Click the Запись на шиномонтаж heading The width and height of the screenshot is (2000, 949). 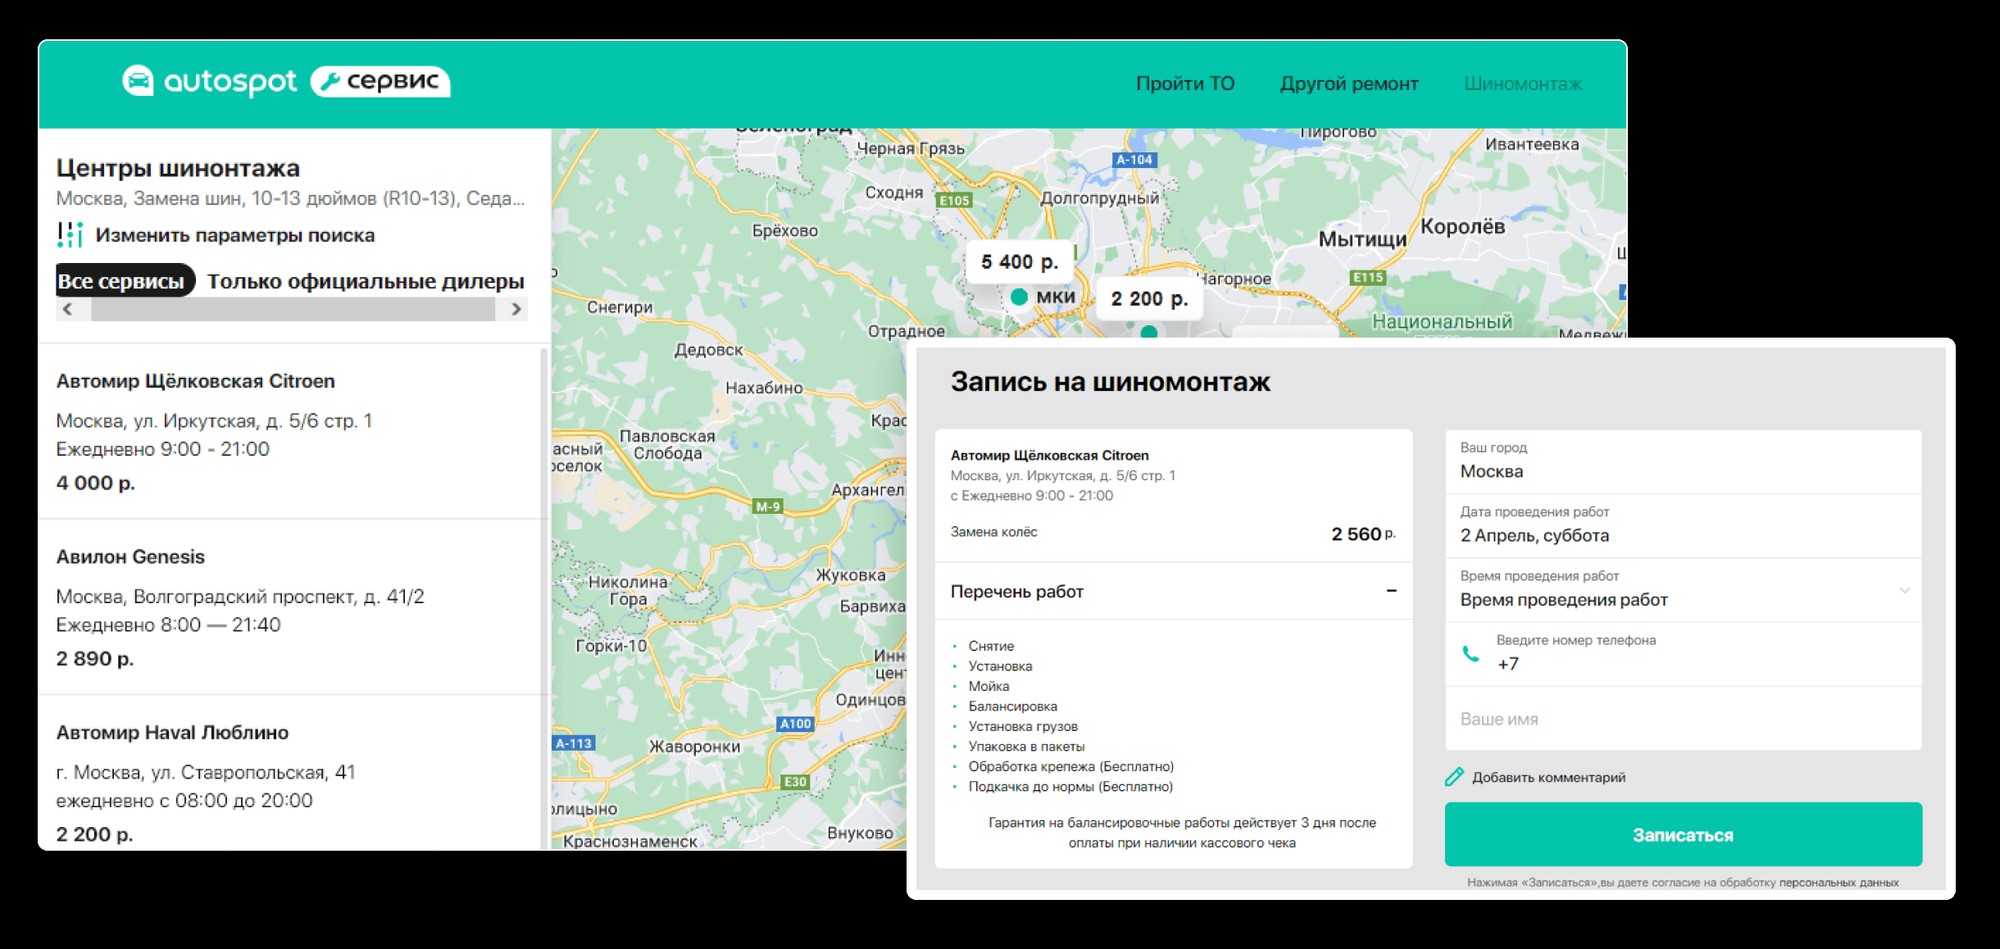[x=1110, y=382]
